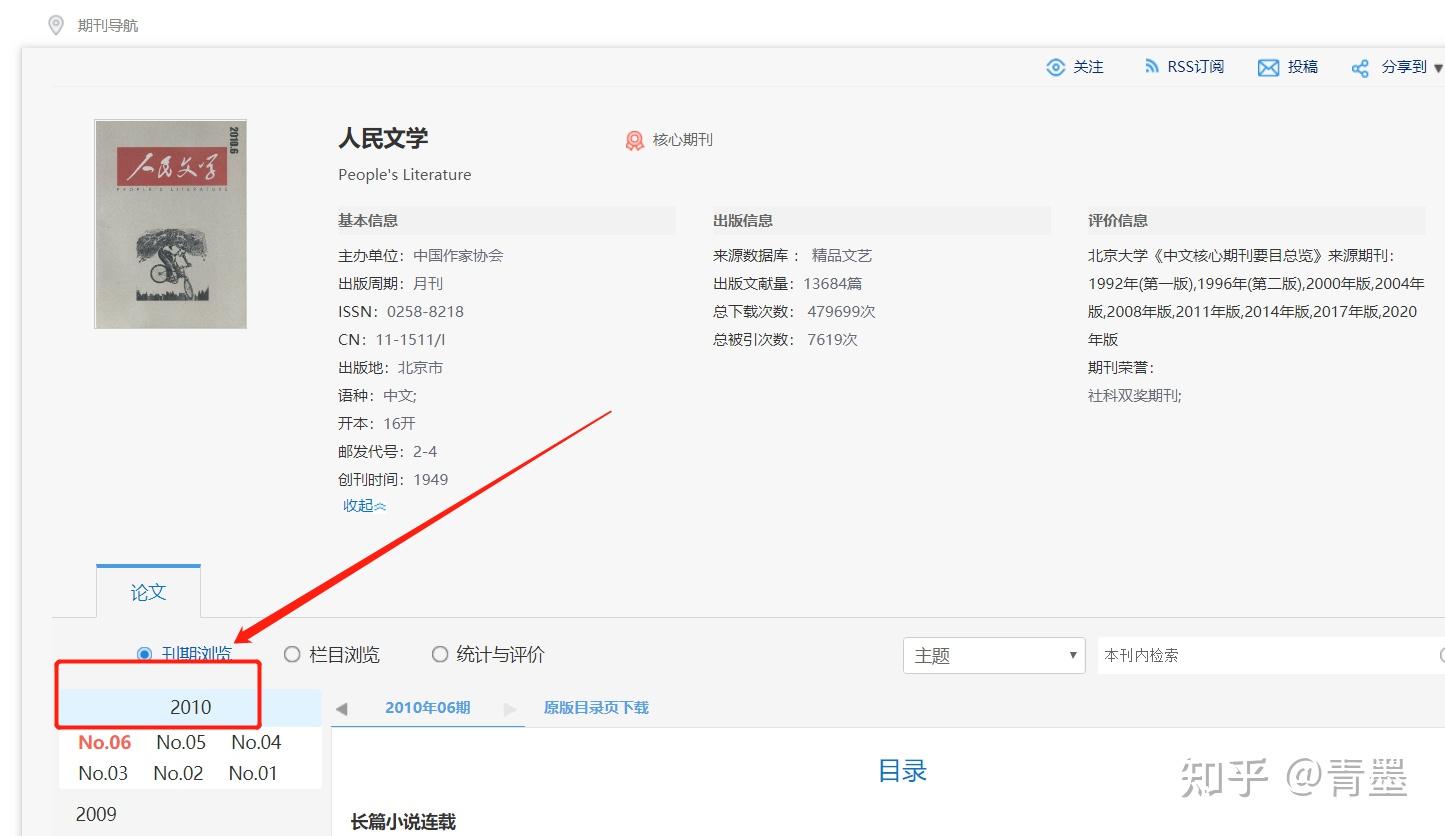Click the 分享到 share icon
The height and width of the screenshot is (836, 1445).
tap(1360, 66)
